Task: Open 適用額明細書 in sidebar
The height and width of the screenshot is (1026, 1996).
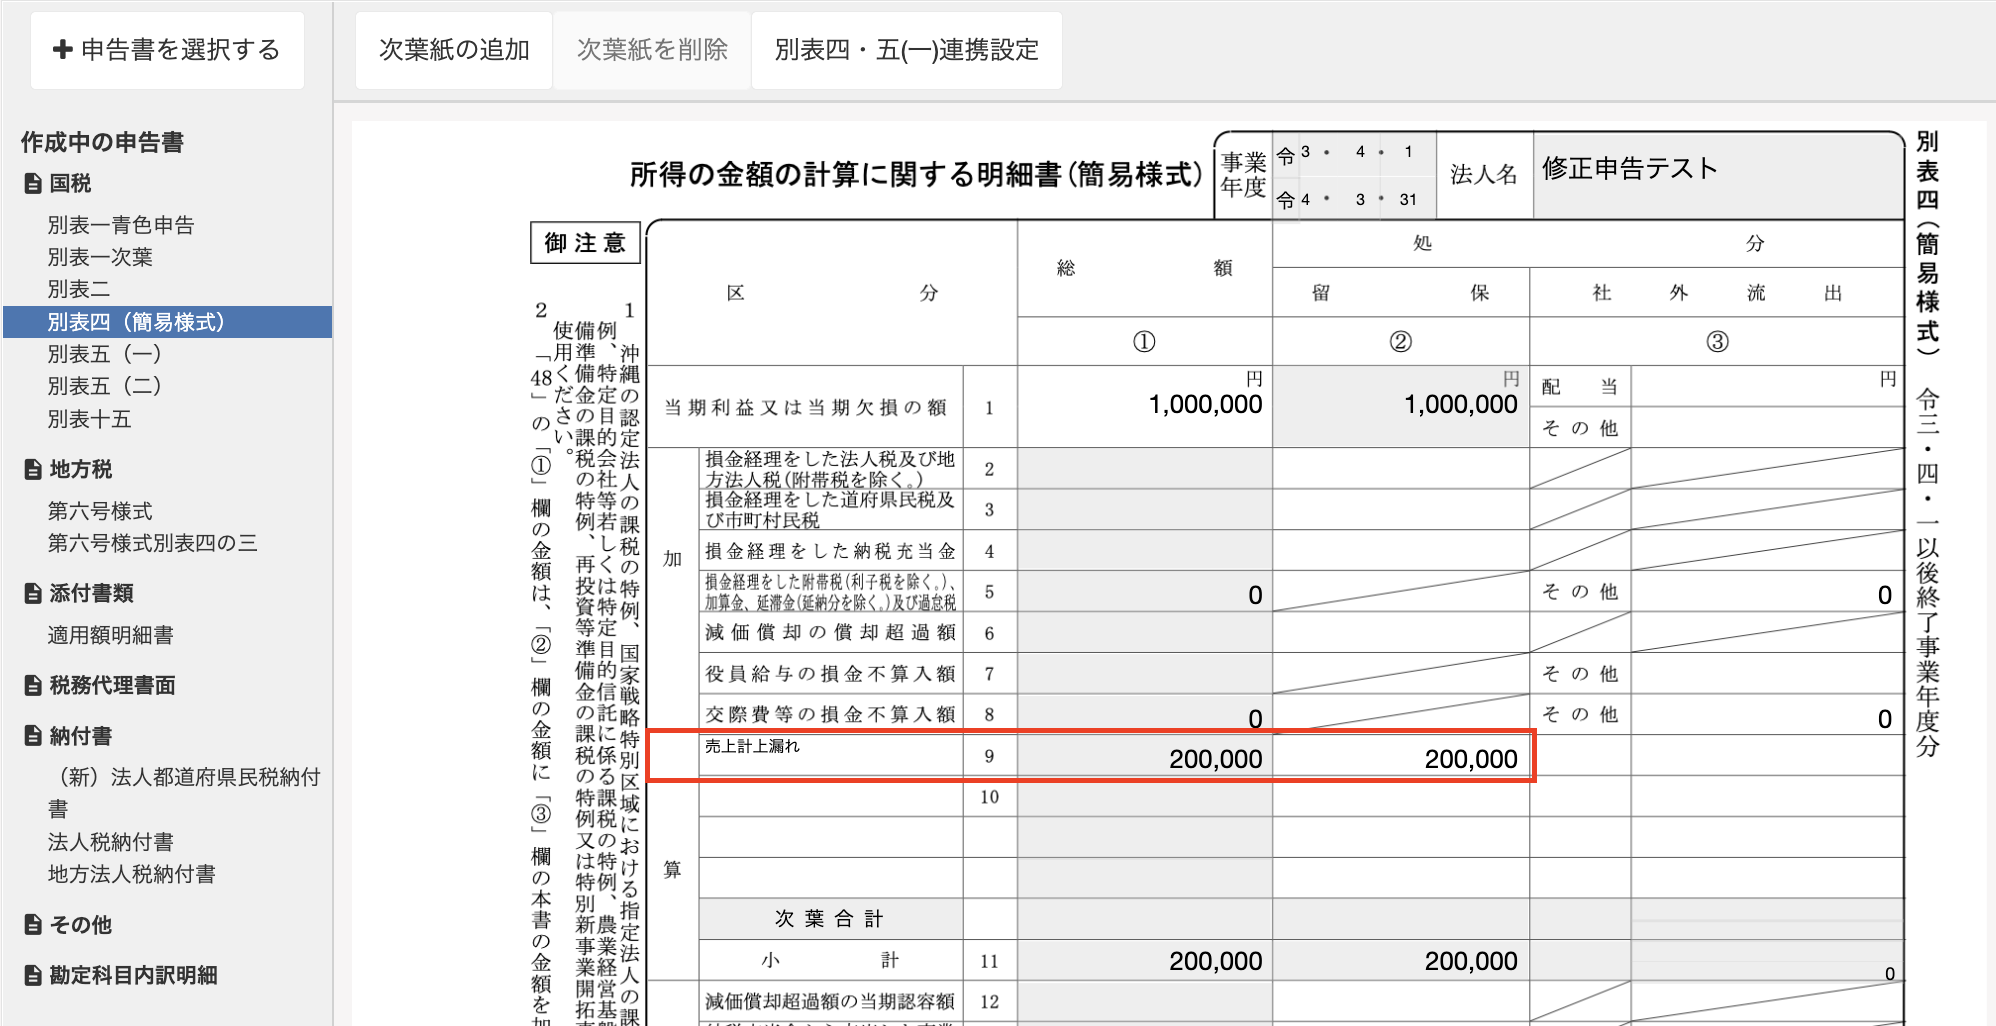Action: (110, 635)
